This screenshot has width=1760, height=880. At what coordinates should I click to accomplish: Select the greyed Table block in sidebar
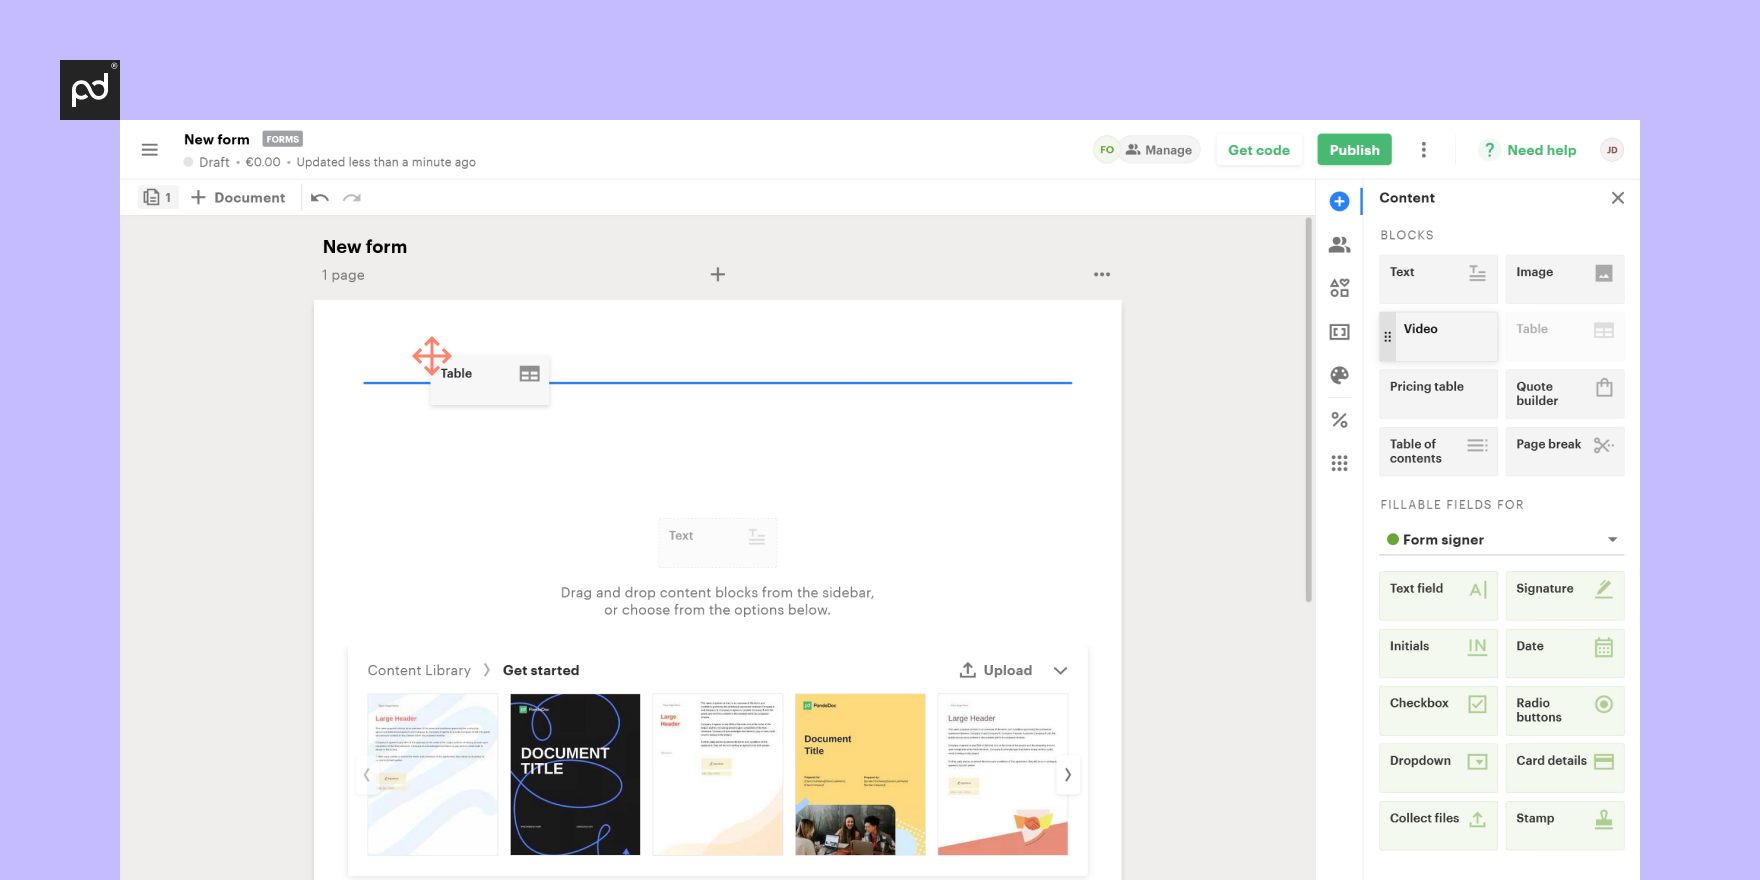pyautogui.click(x=1565, y=336)
